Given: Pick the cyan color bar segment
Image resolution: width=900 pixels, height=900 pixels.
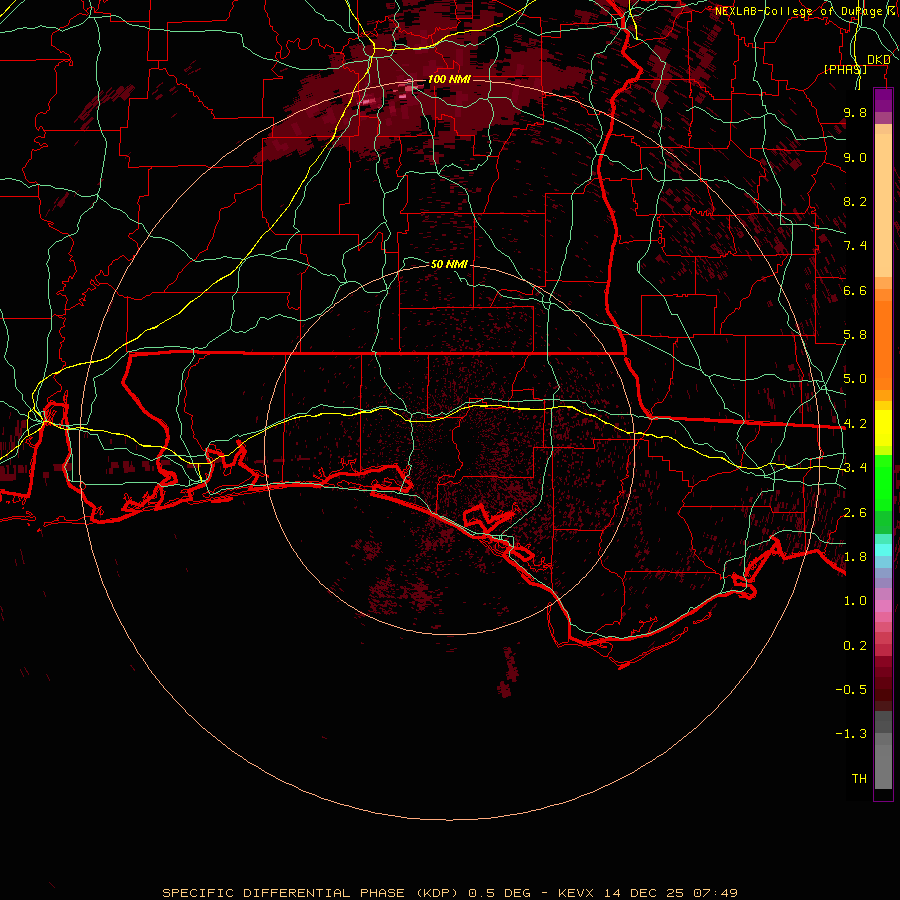Looking at the screenshot, I should (x=883, y=550).
